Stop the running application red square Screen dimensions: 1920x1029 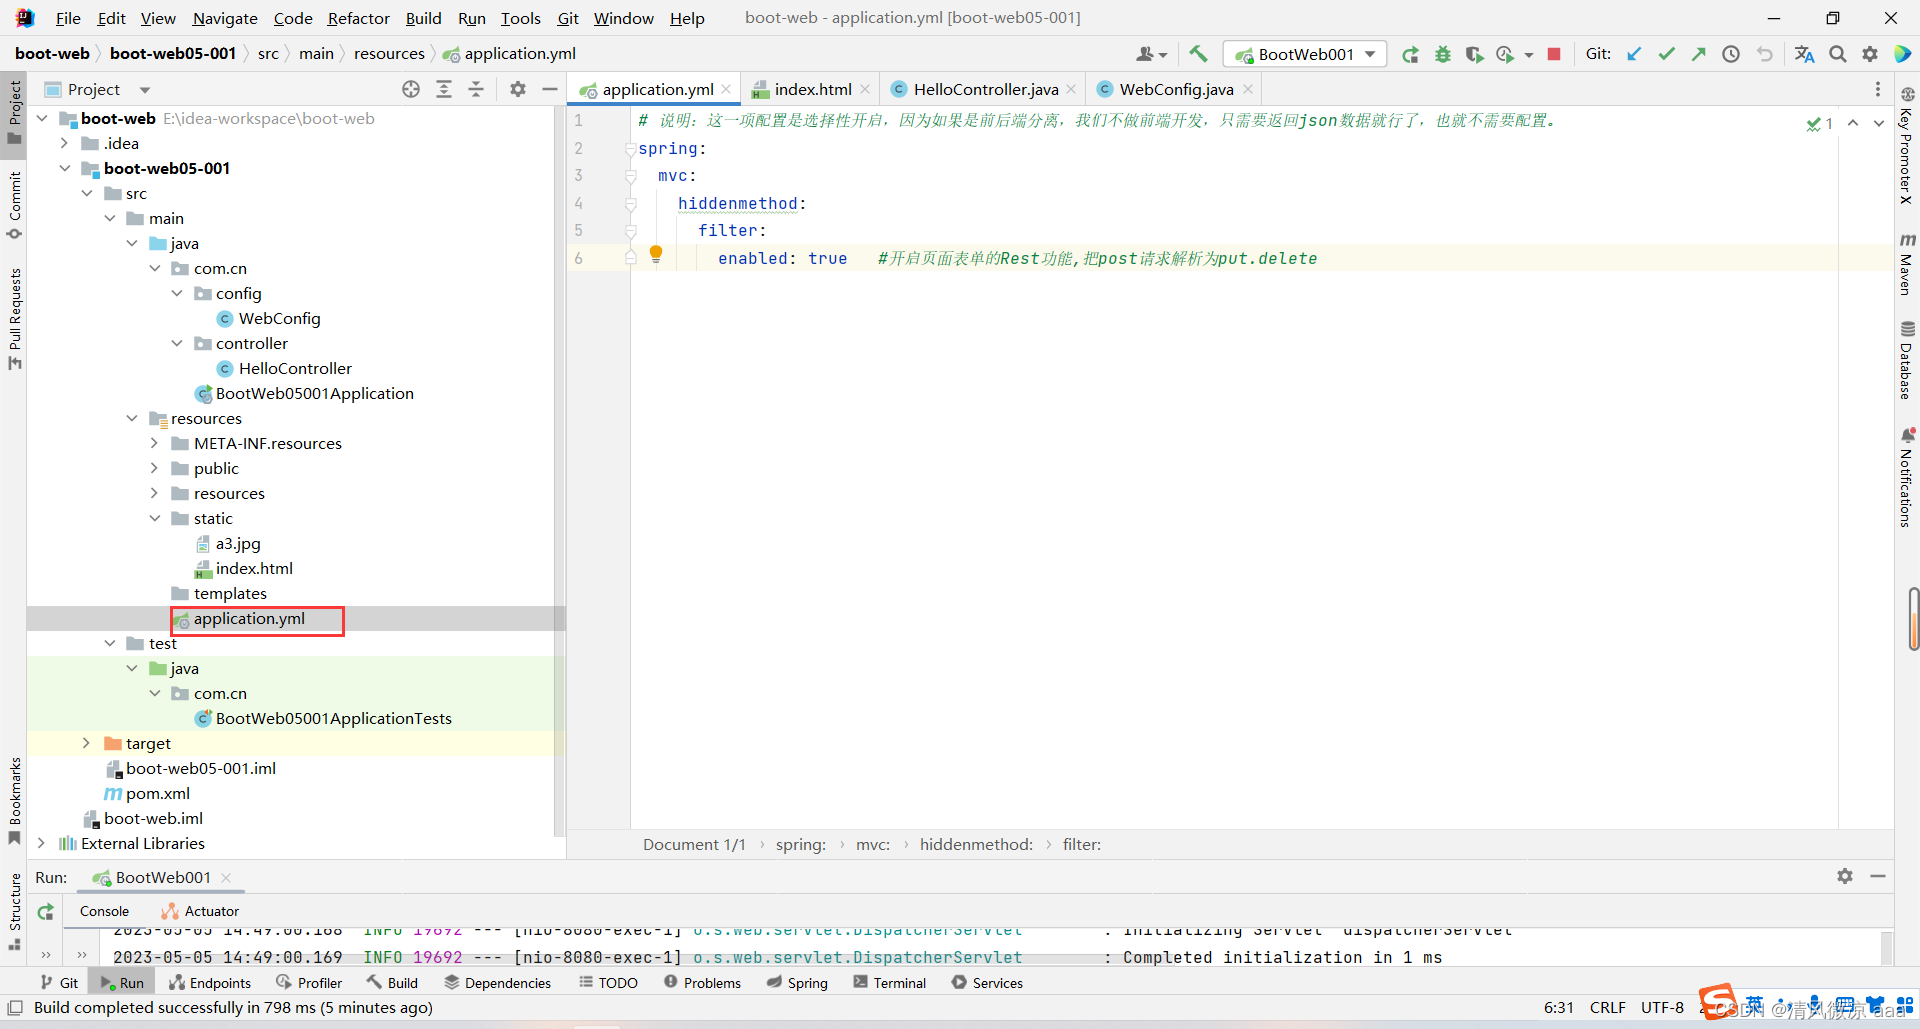[x=1554, y=54]
